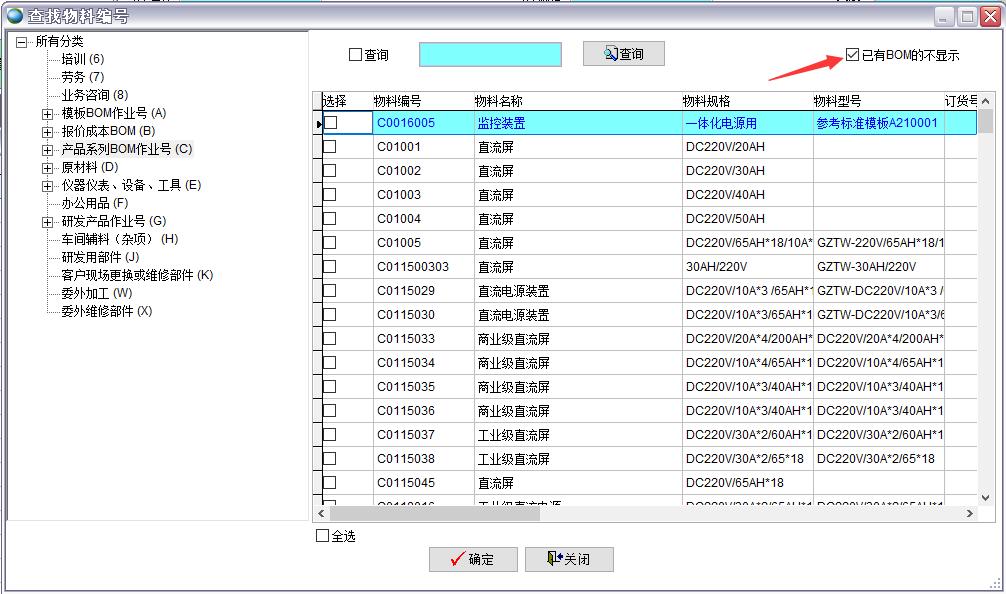The height and width of the screenshot is (594, 1006).
Task: Tick the 全选 select-all checkbox
Action: coord(322,536)
